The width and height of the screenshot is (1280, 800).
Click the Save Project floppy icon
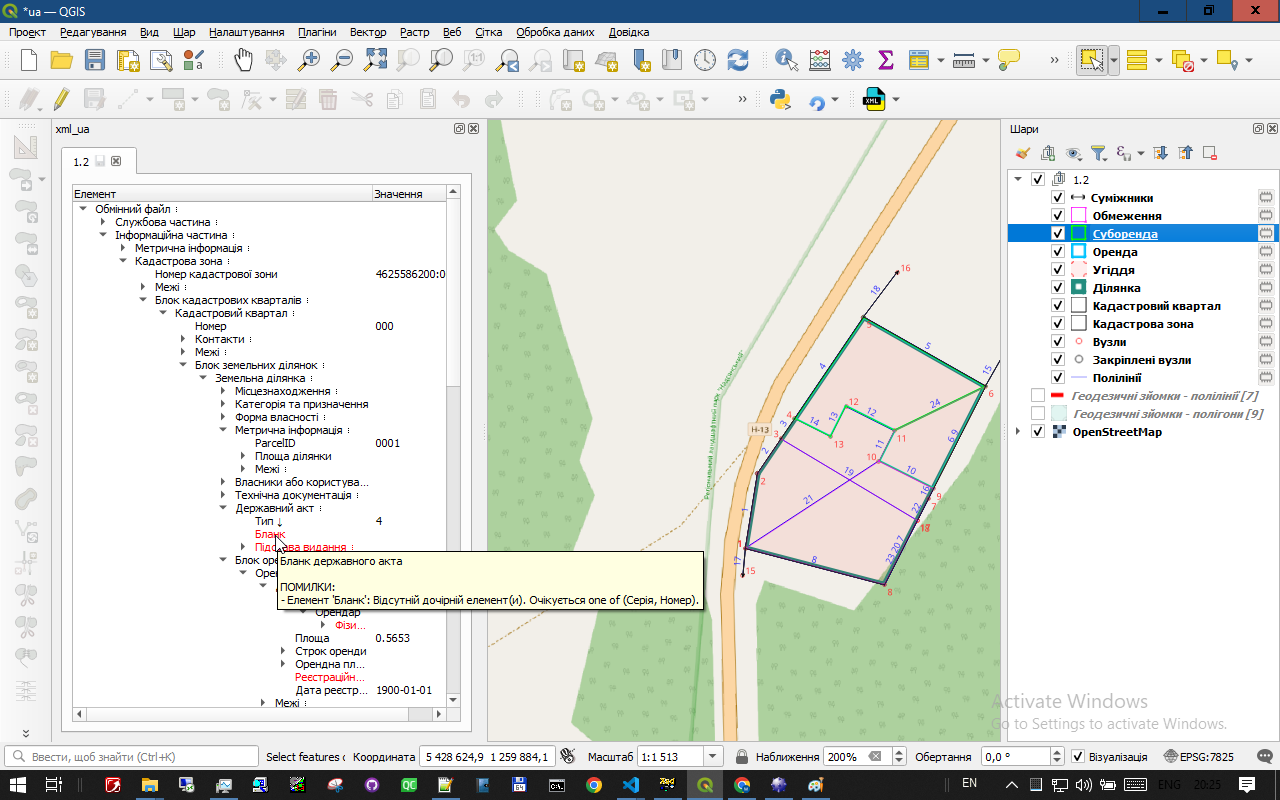(x=94, y=60)
